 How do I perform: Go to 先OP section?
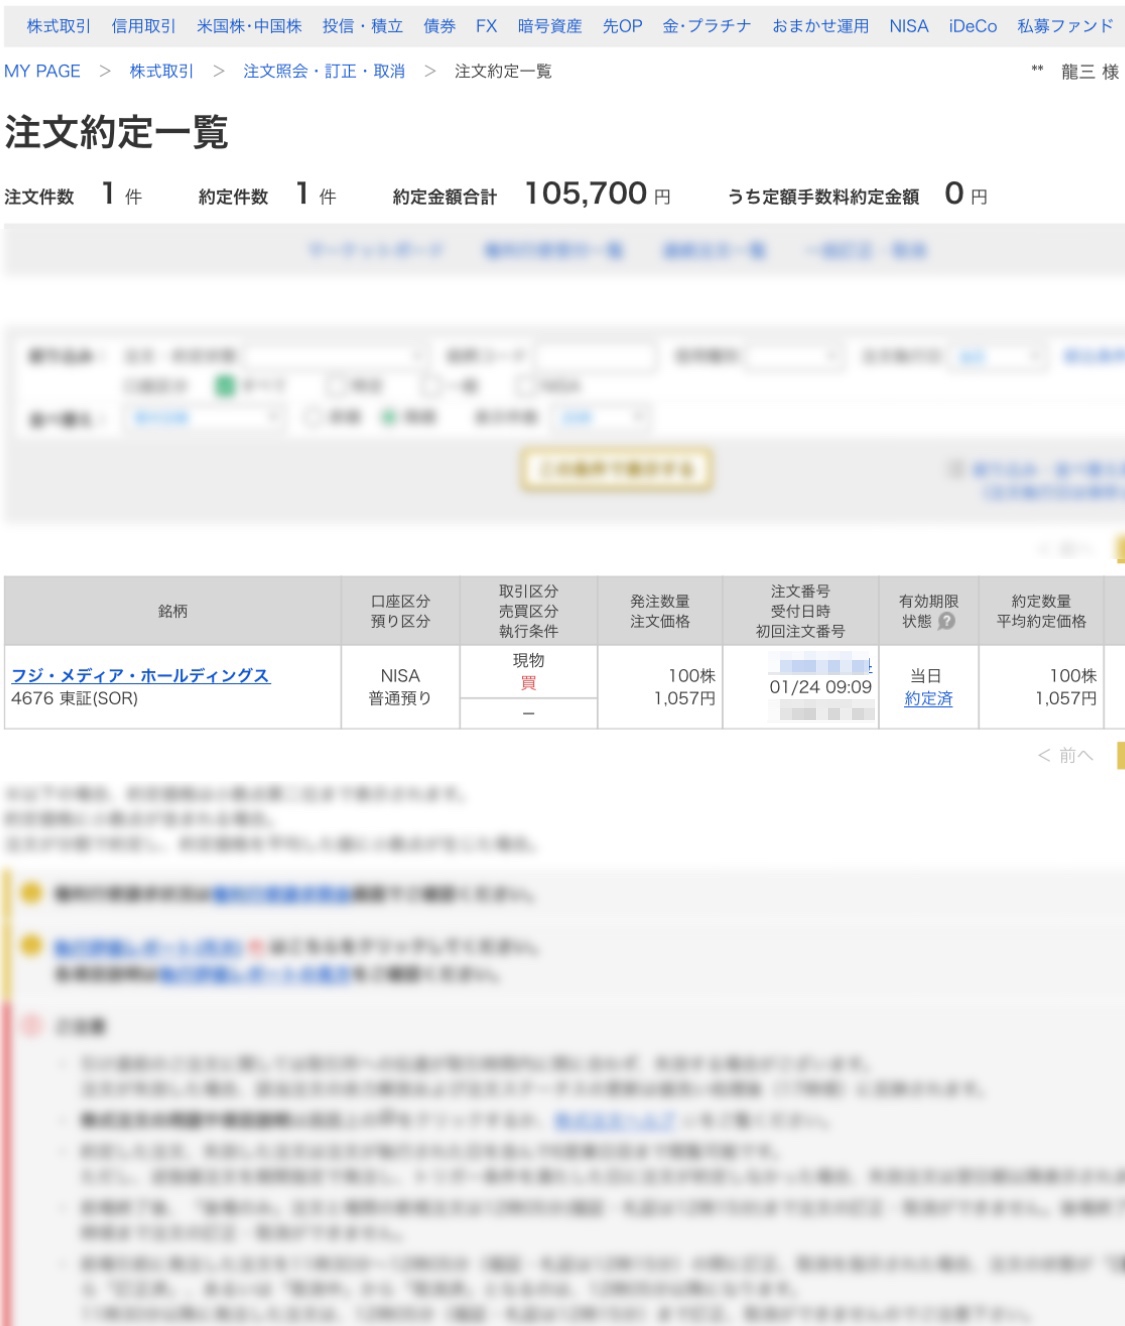pyautogui.click(x=622, y=26)
